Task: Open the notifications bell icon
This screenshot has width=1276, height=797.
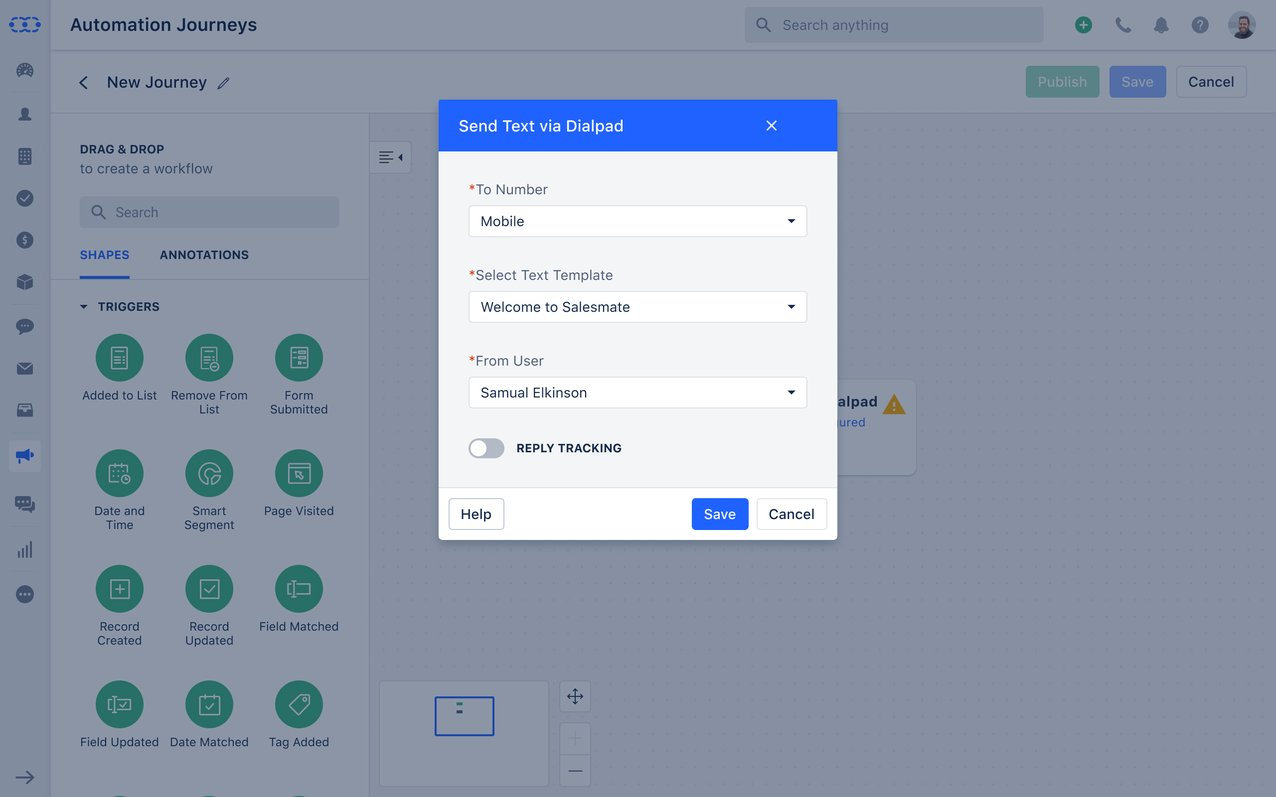Action: click(1161, 25)
